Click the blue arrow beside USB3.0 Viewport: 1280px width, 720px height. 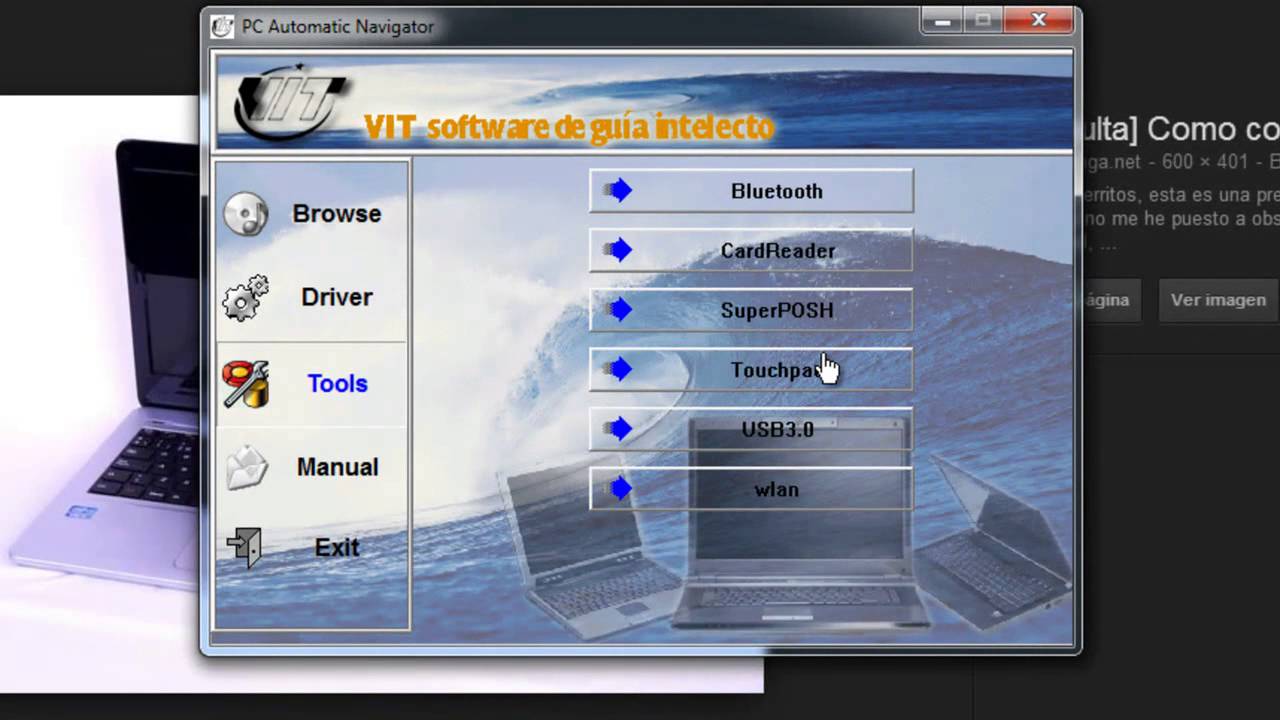click(x=619, y=429)
